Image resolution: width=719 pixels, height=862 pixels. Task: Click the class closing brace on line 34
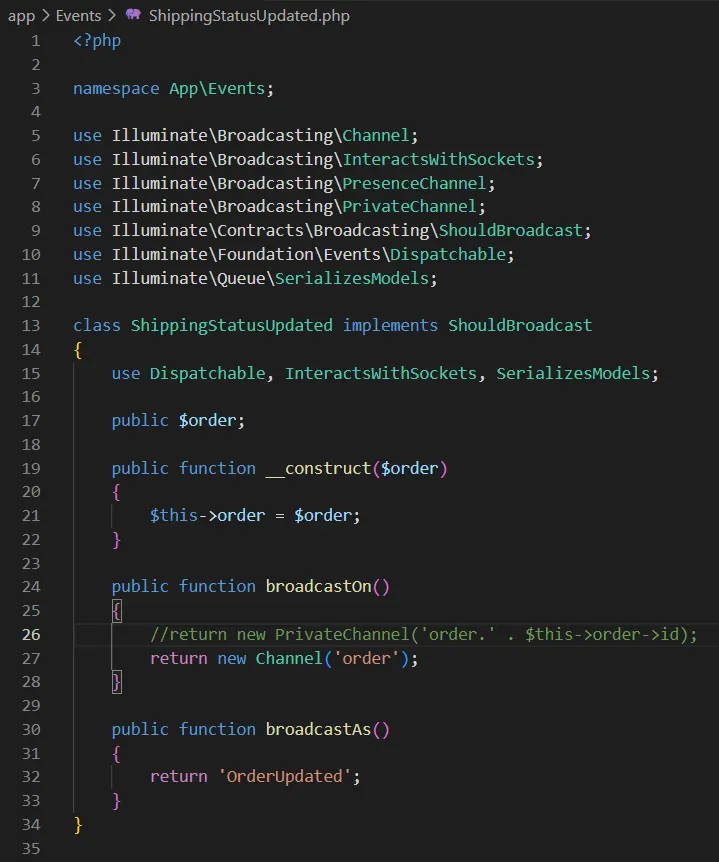78,825
